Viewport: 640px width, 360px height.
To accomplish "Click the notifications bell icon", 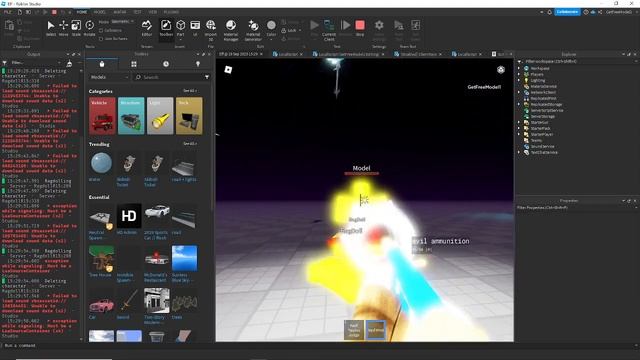I will (x=549, y=12).
